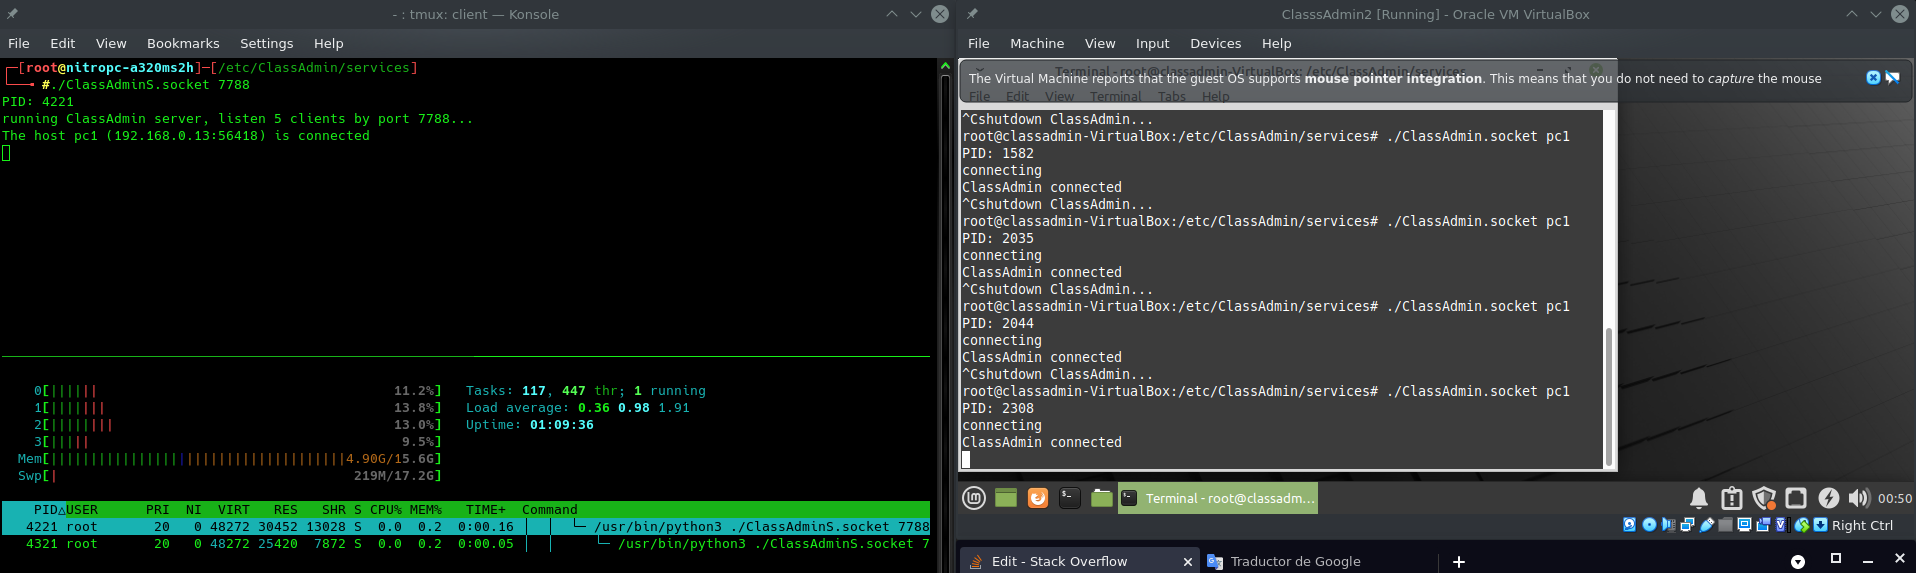Image resolution: width=1916 pixels, height=573 pixels.
Task: Click VirtualBox audio indicator icon
Action: 1668,525
